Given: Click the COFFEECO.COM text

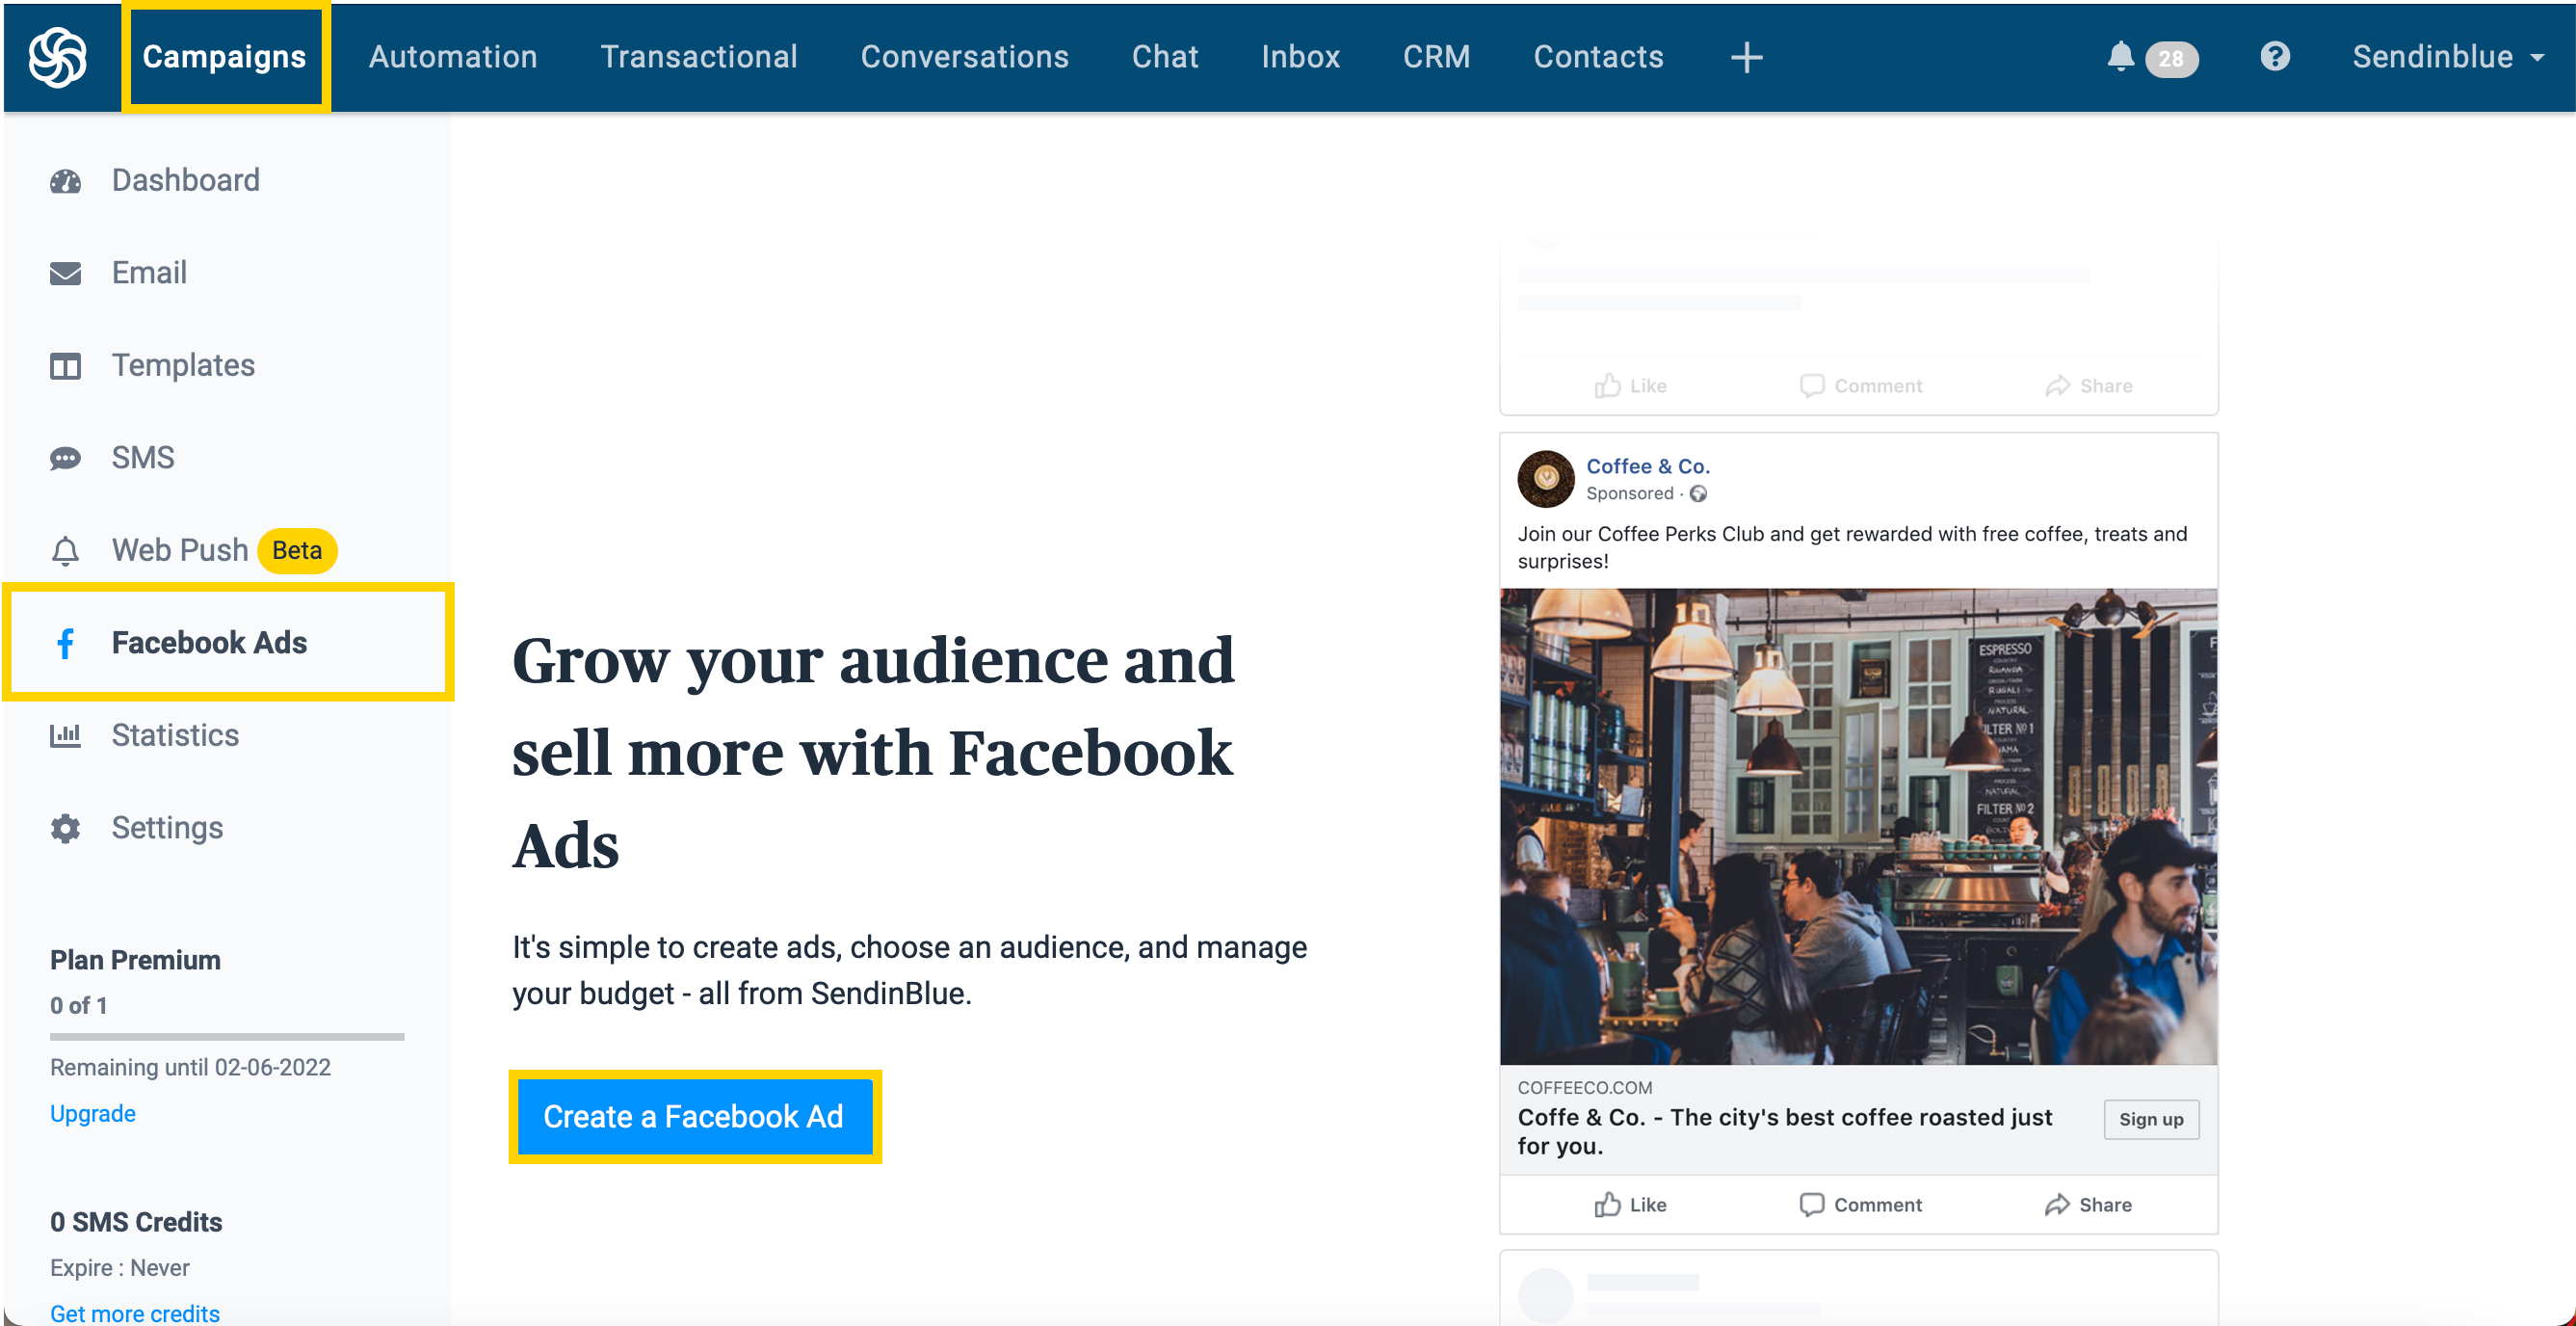Looking at the screenshot, I should pos(1584,1088).
